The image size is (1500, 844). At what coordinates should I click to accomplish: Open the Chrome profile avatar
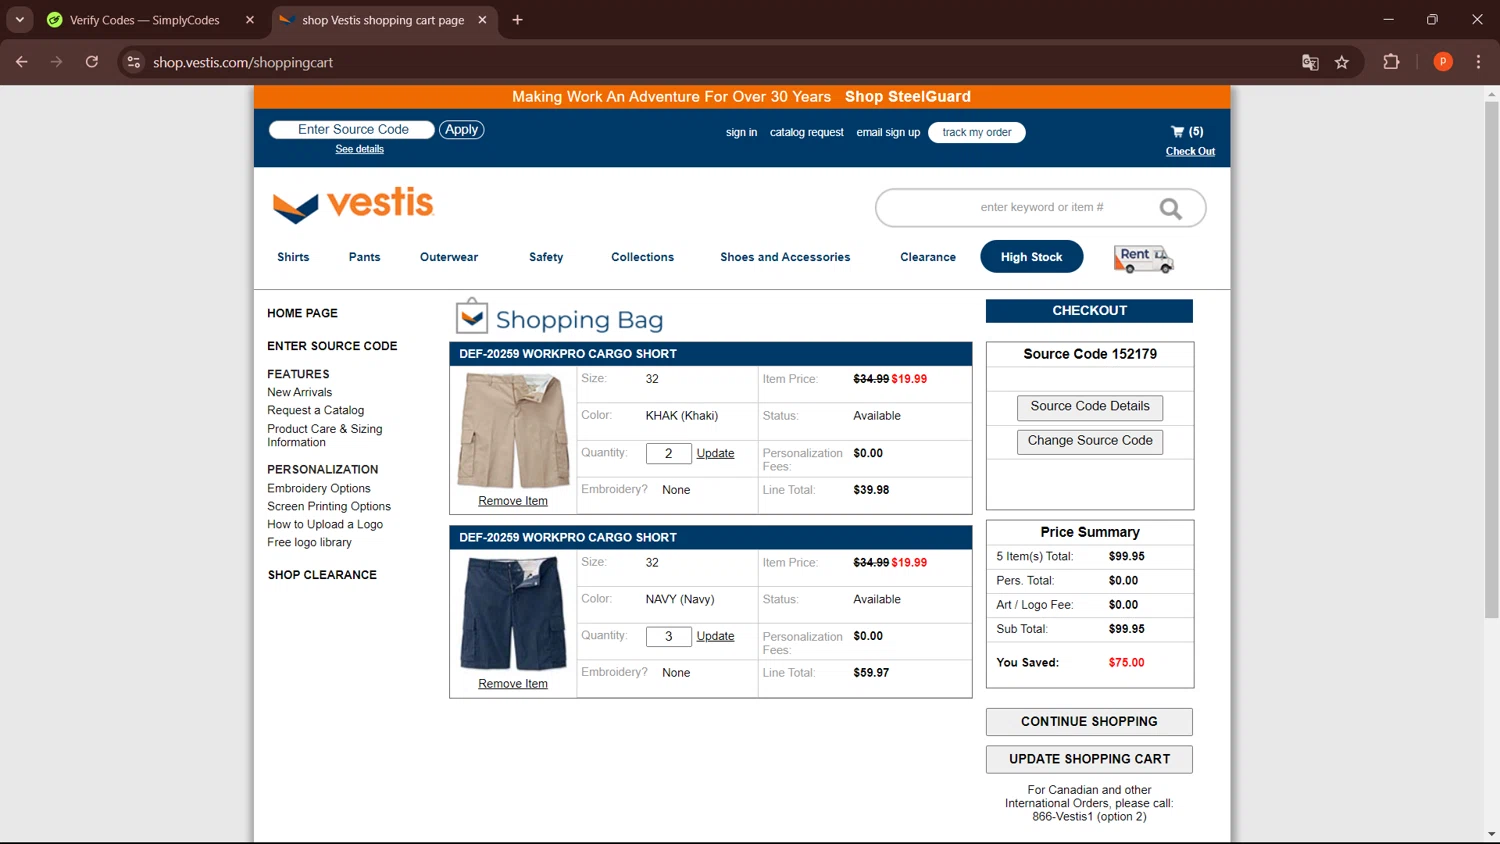pyautogui.click(x=1443, y=62)
